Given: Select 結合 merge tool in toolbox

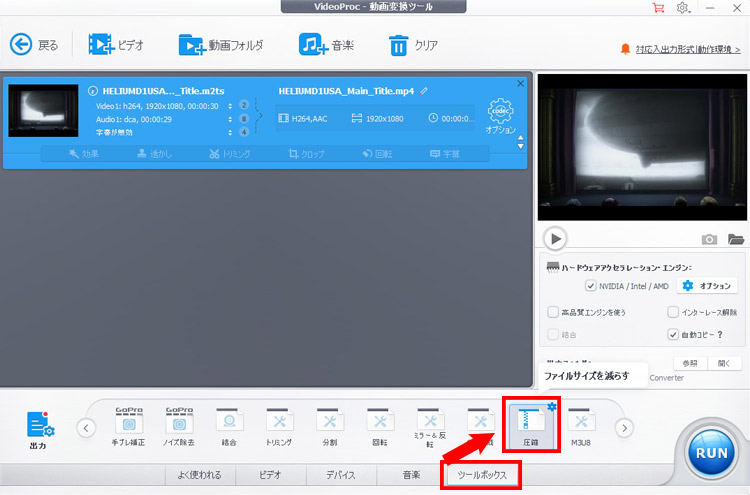Looking at the screenshot, I should pos(229,427).
